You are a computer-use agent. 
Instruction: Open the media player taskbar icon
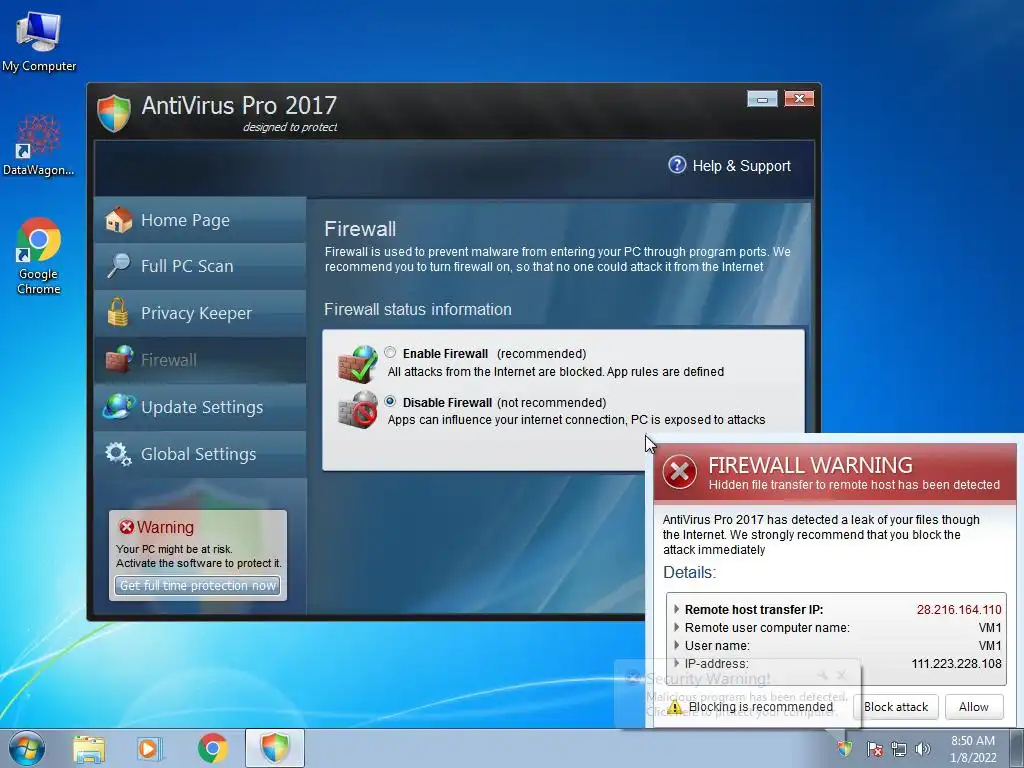[150, 749]
